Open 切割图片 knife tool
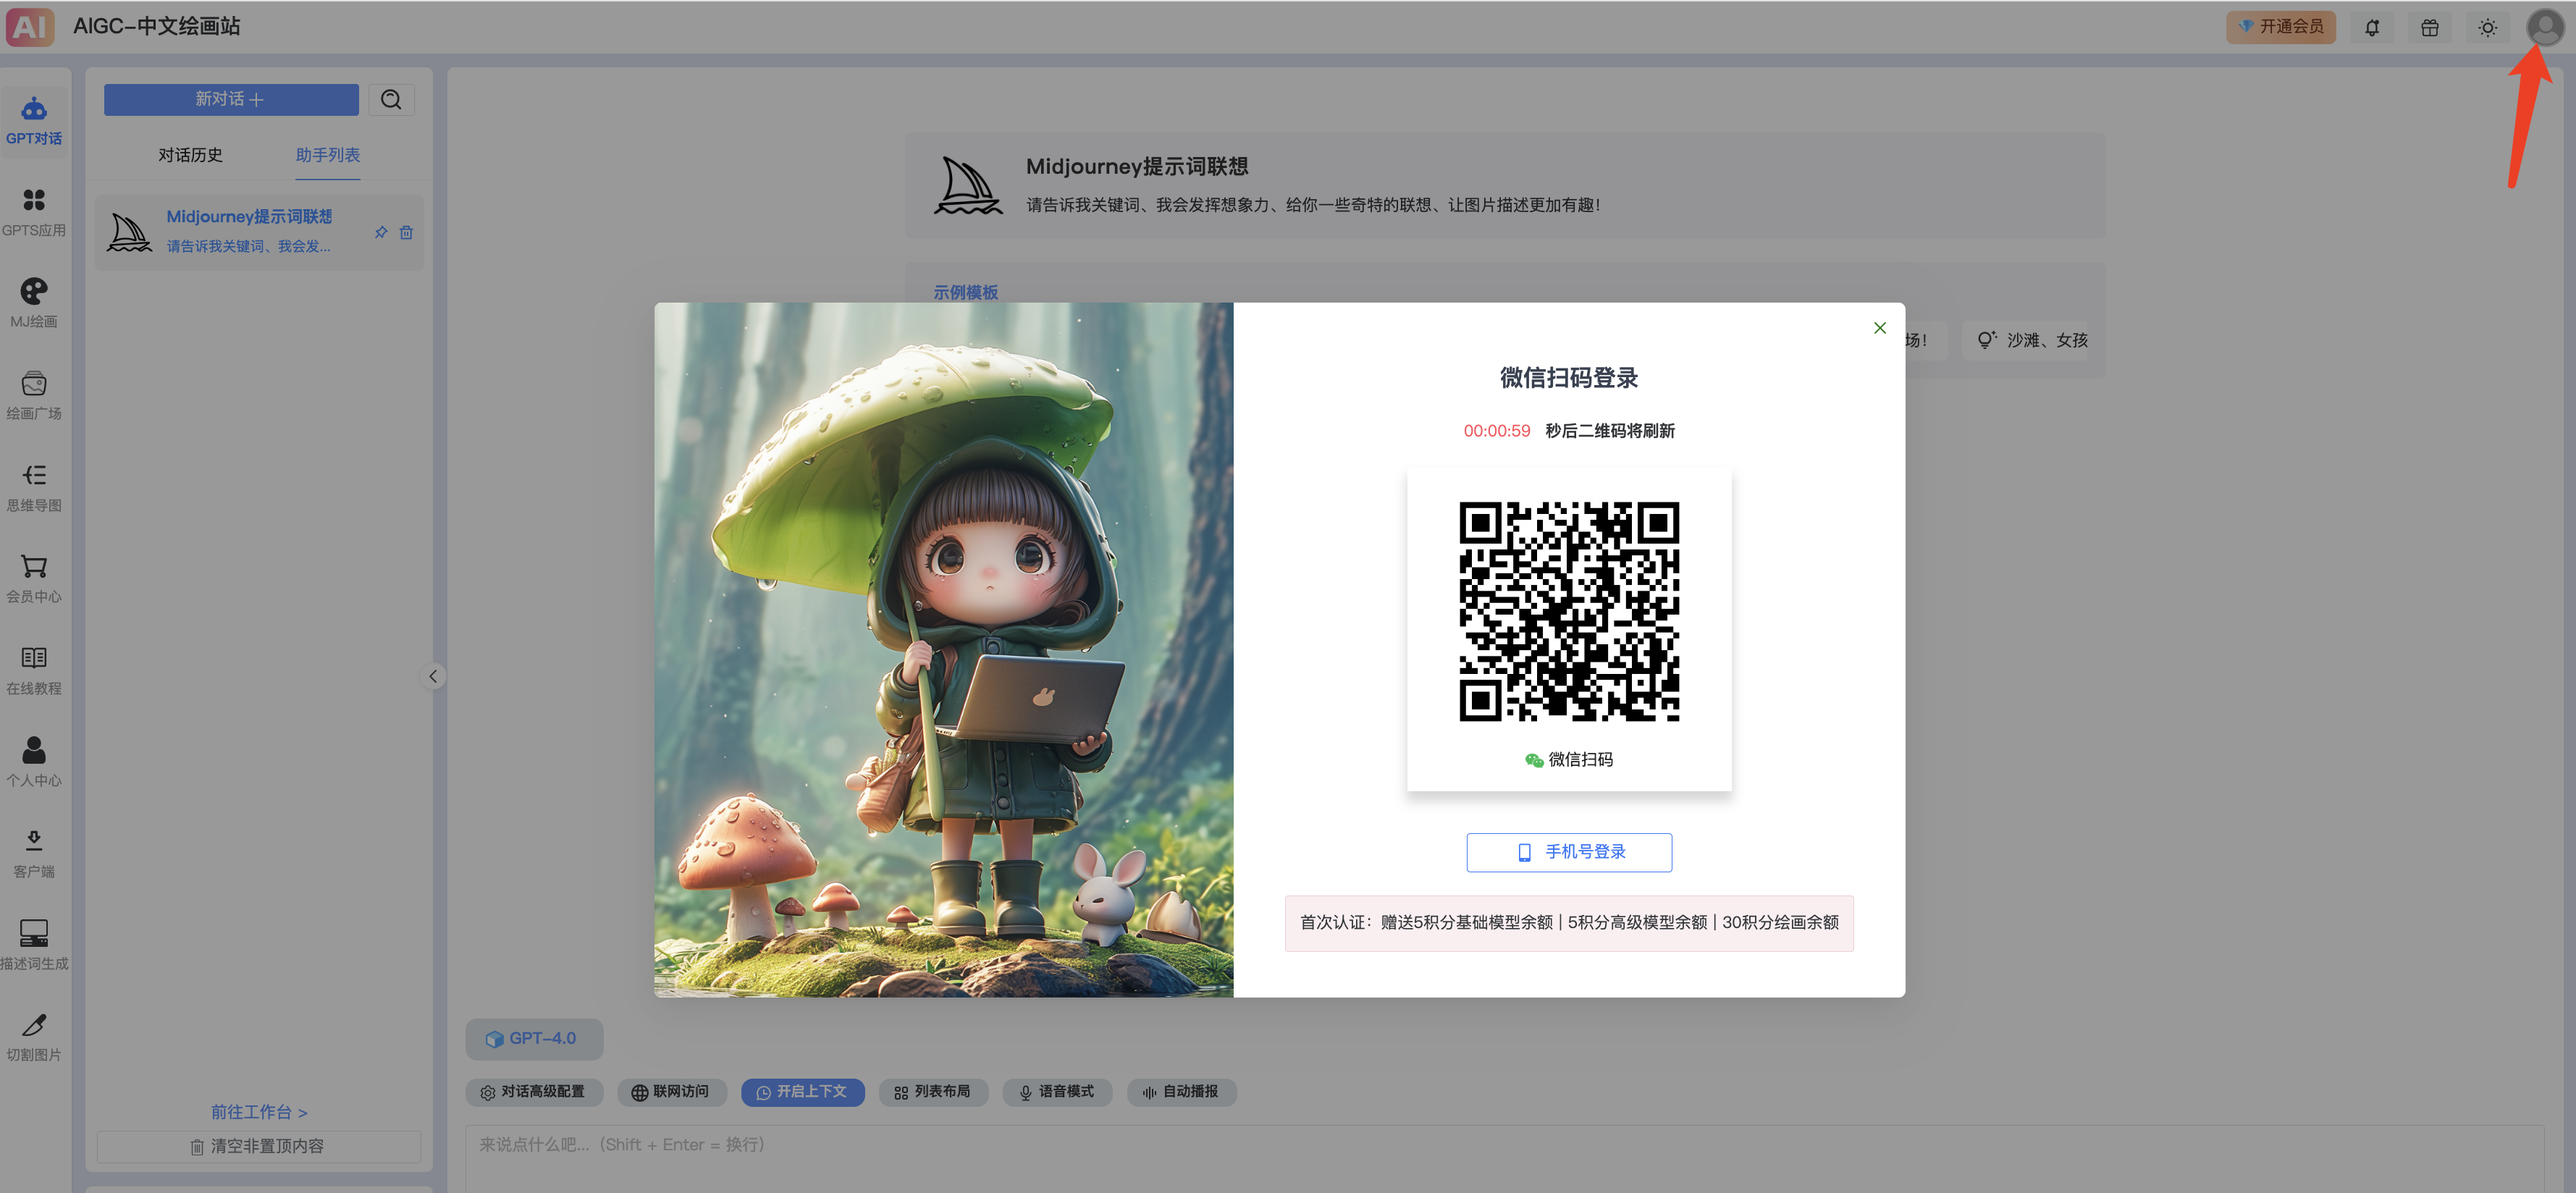 tap(34, 1037)
